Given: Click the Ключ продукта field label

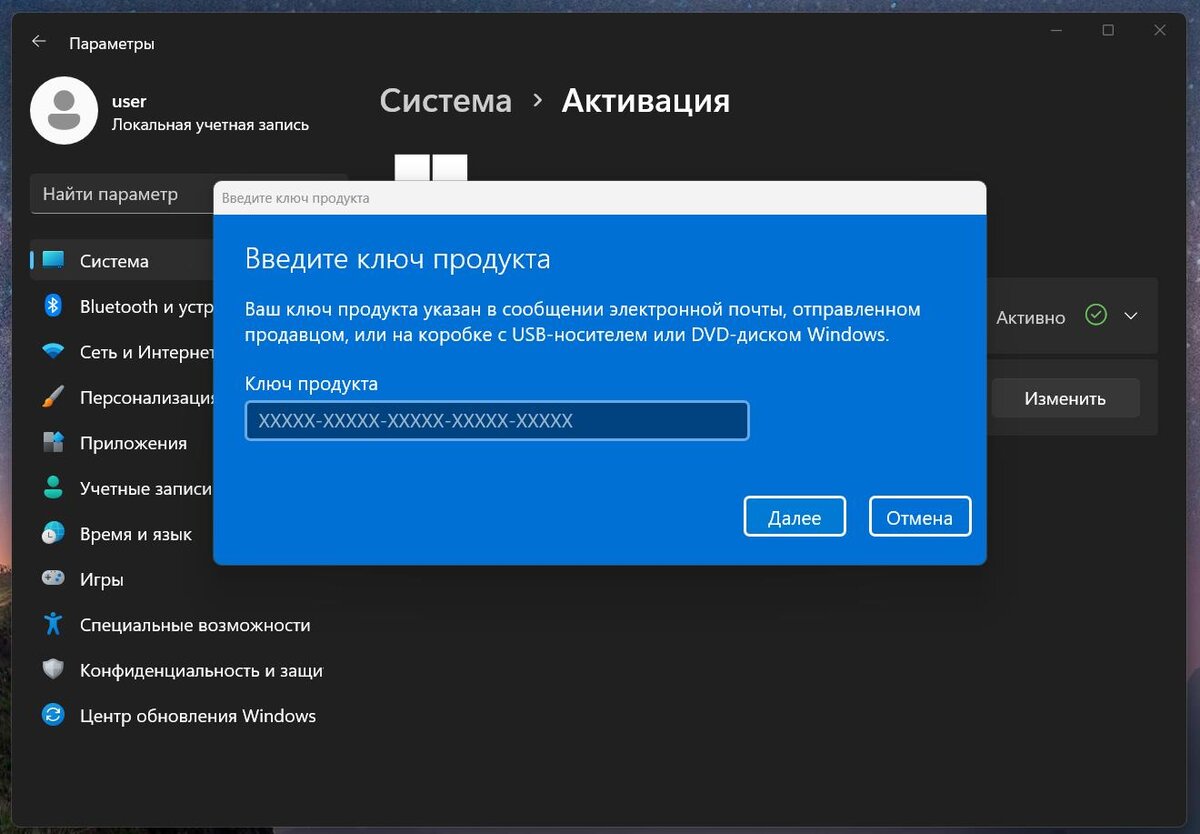Looking at the screenshot, I should pyautogui.click(x=312, y=384).
